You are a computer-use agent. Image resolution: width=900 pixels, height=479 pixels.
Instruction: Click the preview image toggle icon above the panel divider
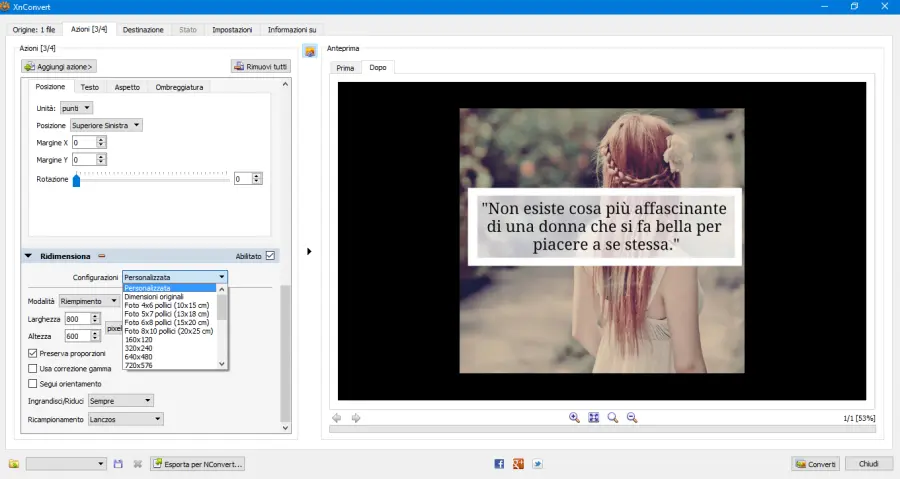pyautogui.click(x=310, y=52)
